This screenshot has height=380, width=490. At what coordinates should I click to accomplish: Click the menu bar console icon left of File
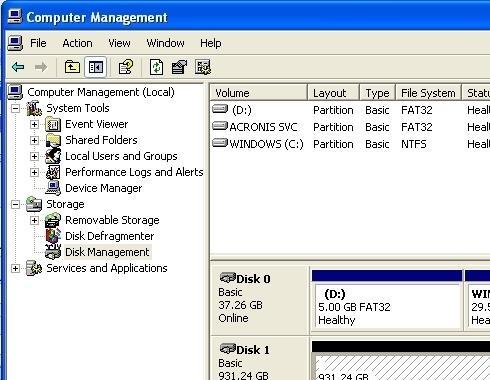pyautogui.click(x=15, y=43)
